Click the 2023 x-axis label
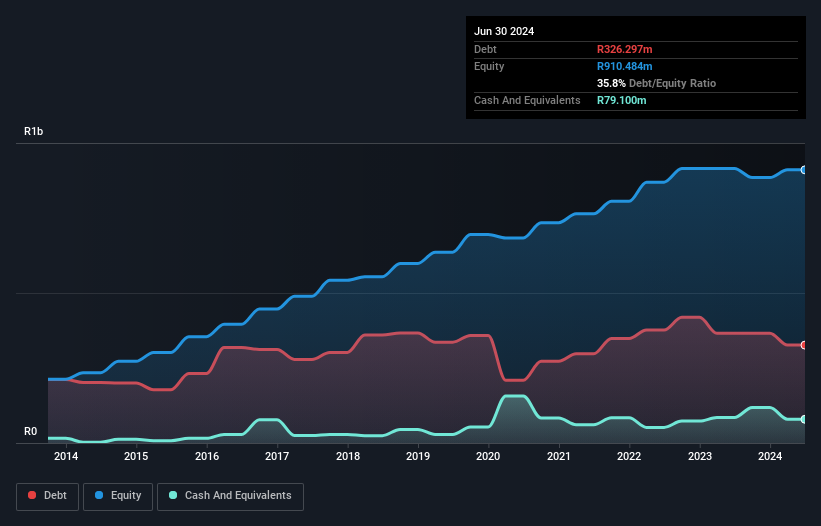 700,456
